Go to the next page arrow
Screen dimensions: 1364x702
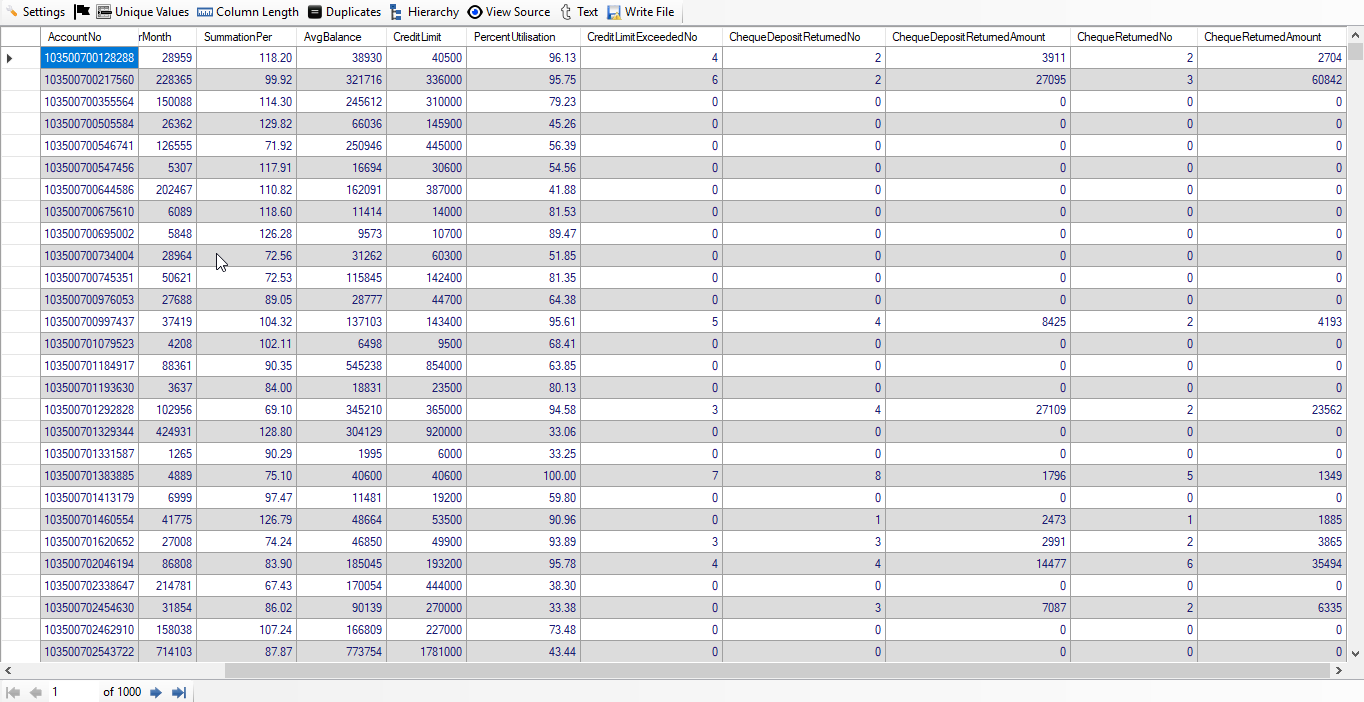(156, 692)
